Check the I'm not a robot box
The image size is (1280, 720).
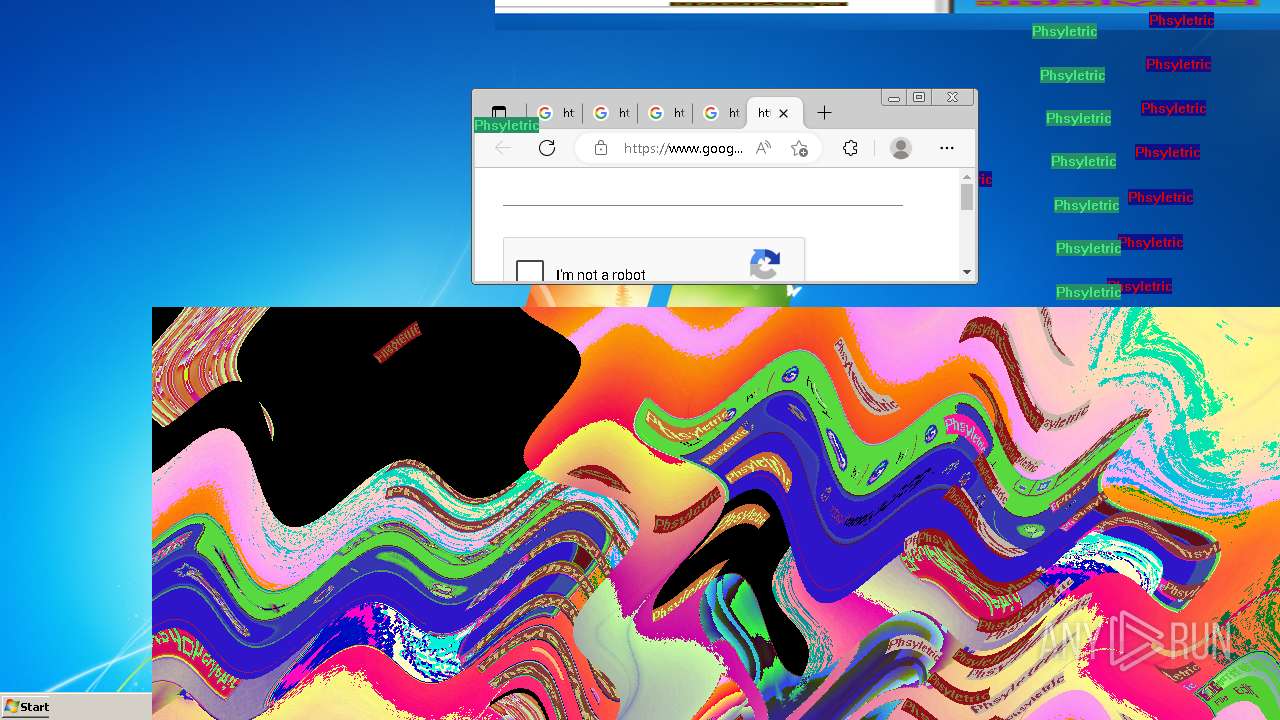[530, 271]
